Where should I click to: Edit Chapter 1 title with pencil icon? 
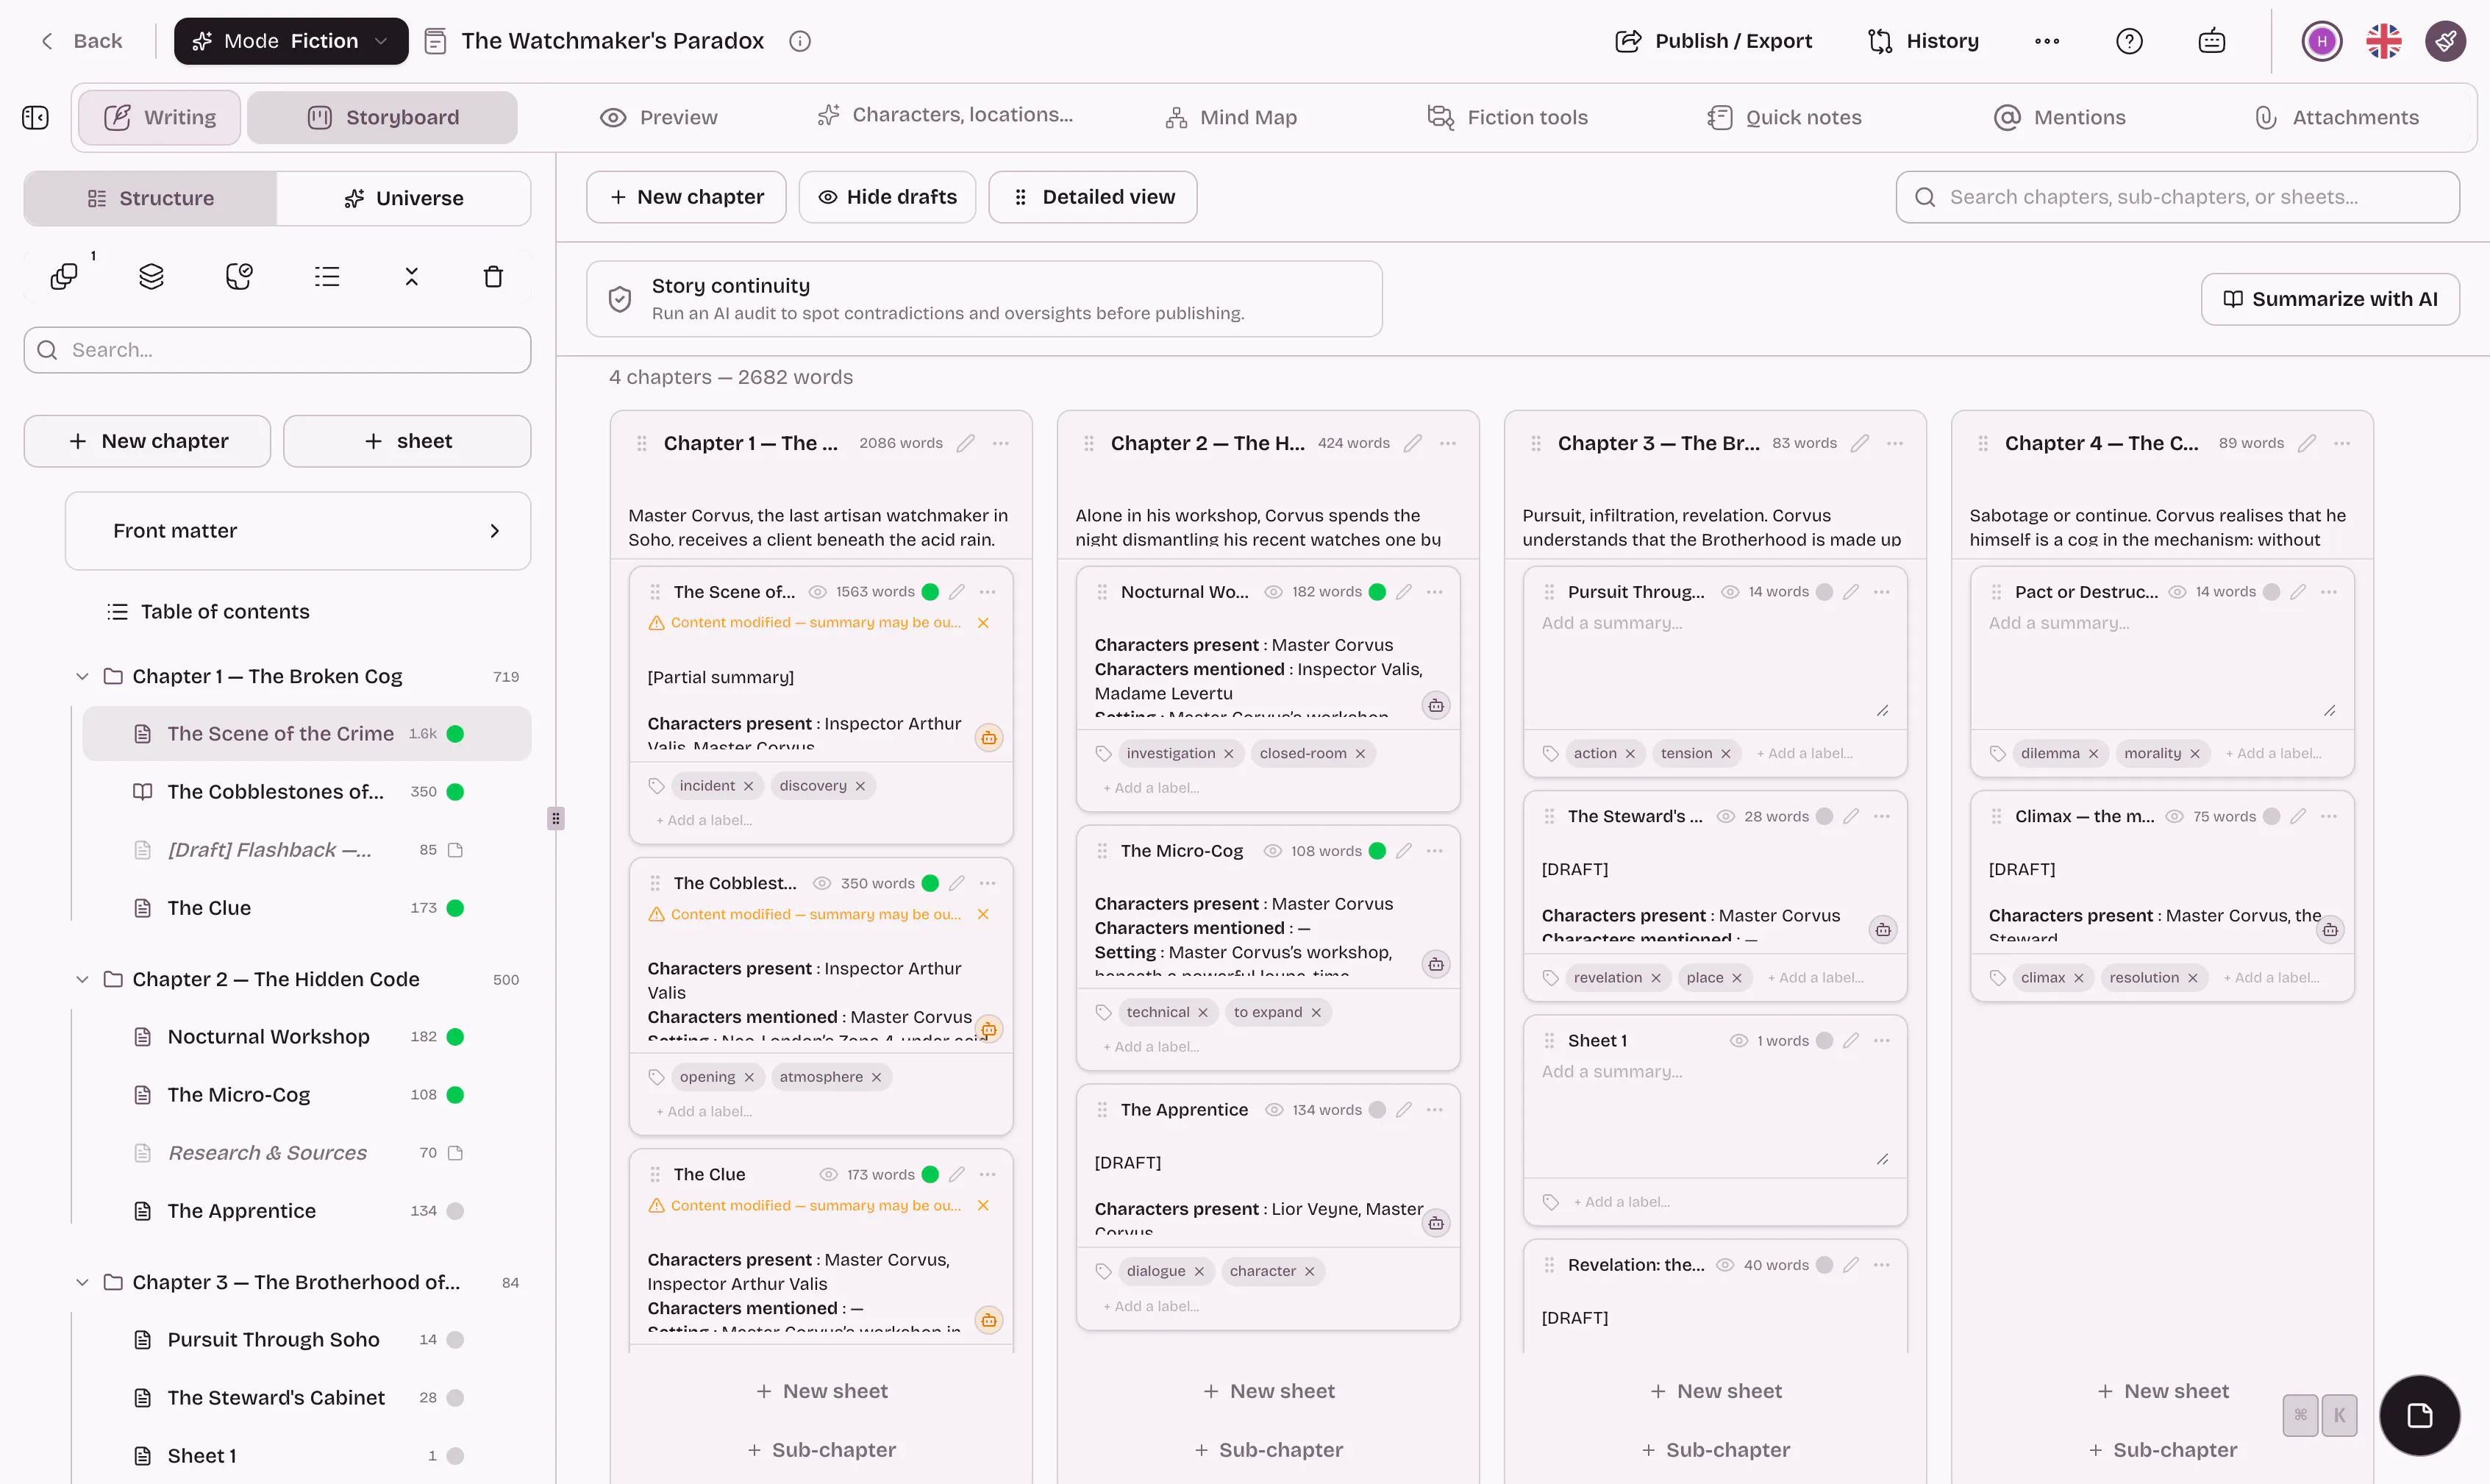[x=965, y=443]
